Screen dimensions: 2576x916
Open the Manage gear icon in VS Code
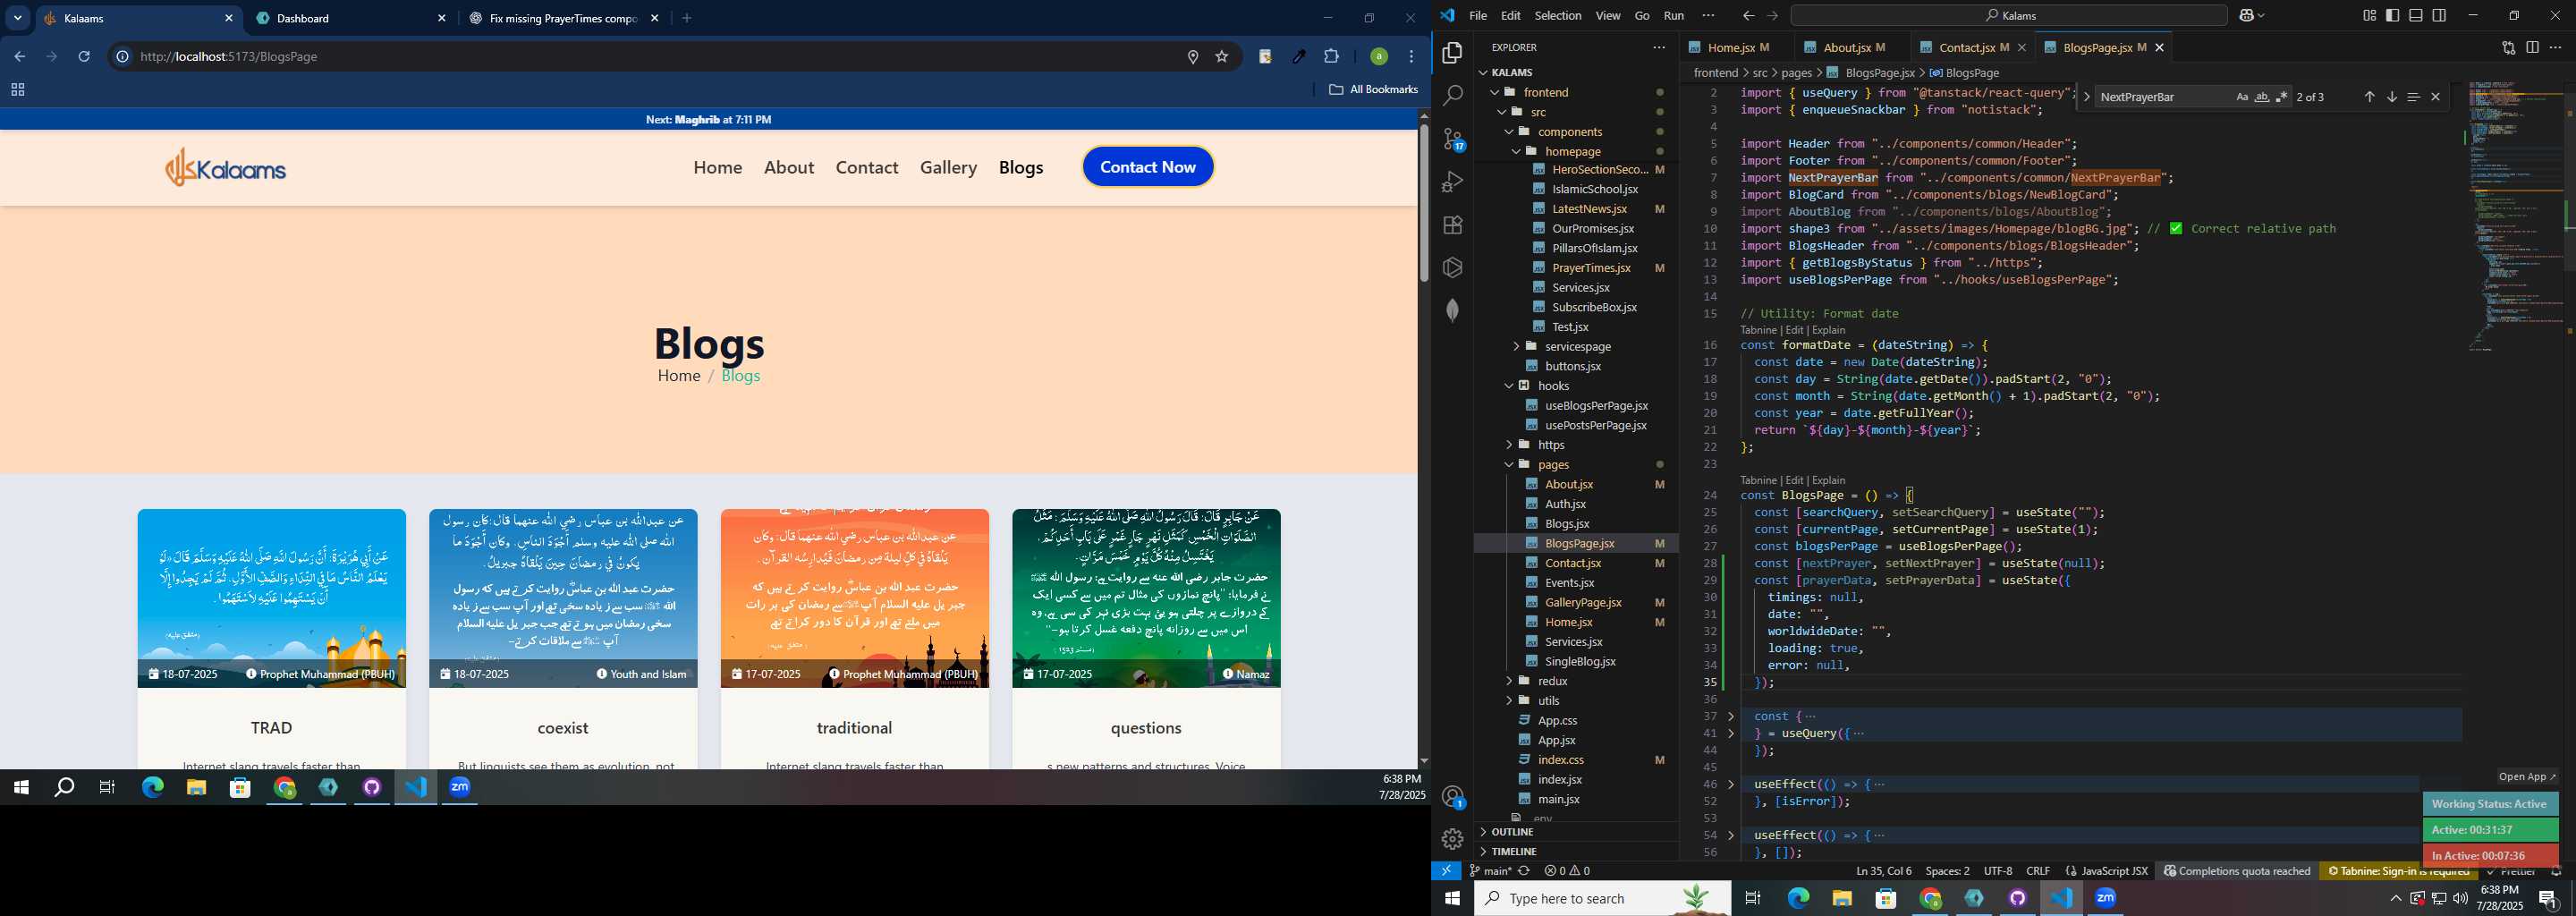[1453, 839]
